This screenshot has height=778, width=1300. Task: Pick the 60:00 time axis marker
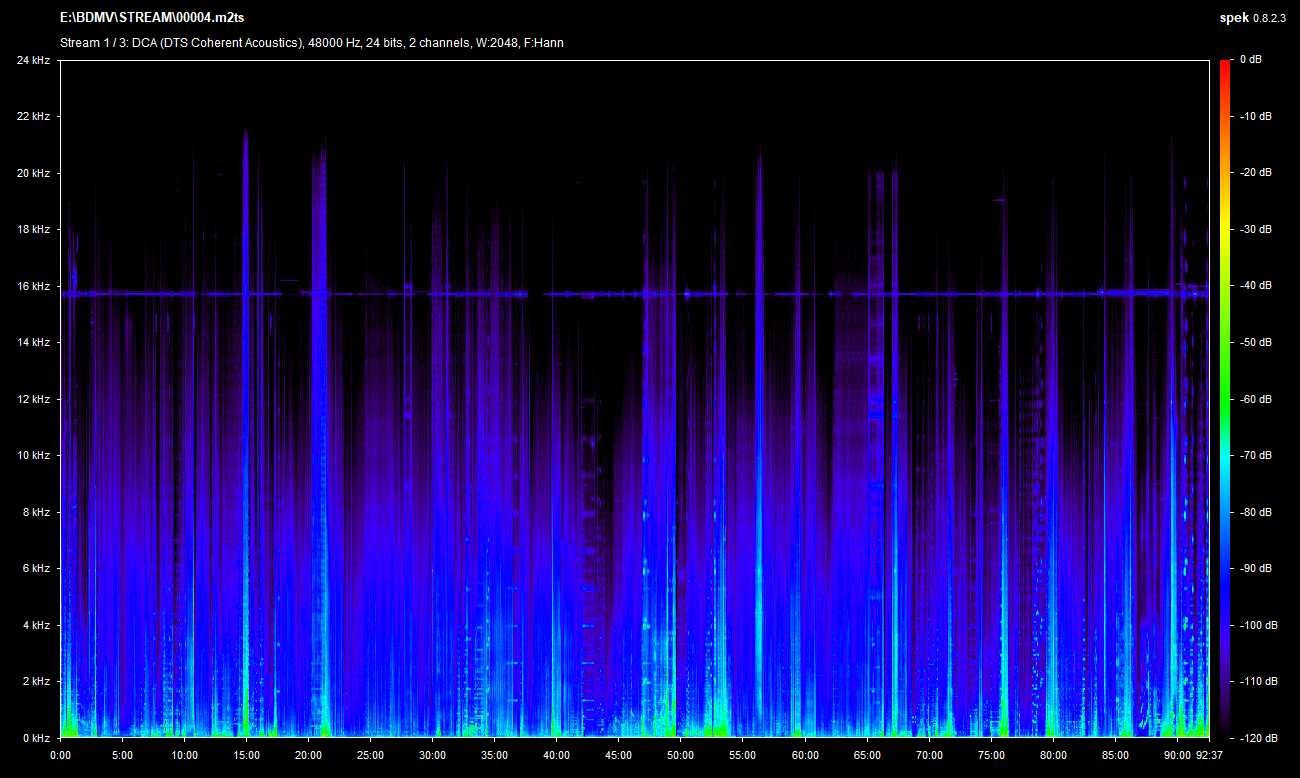[x=805, y=755]
